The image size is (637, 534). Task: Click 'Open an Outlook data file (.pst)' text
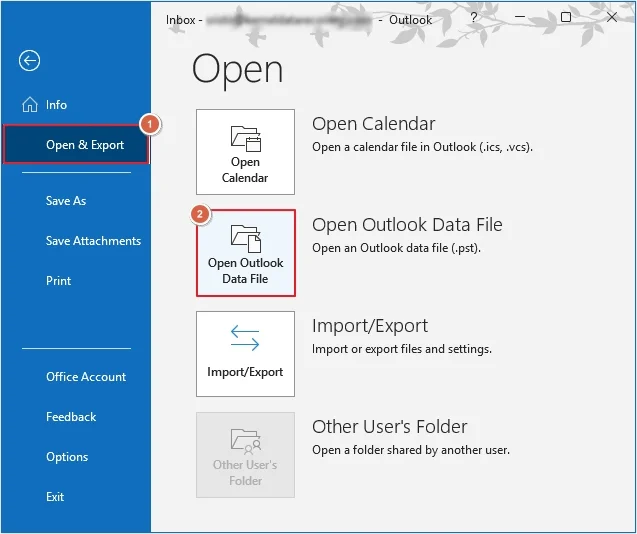point(396,248)
